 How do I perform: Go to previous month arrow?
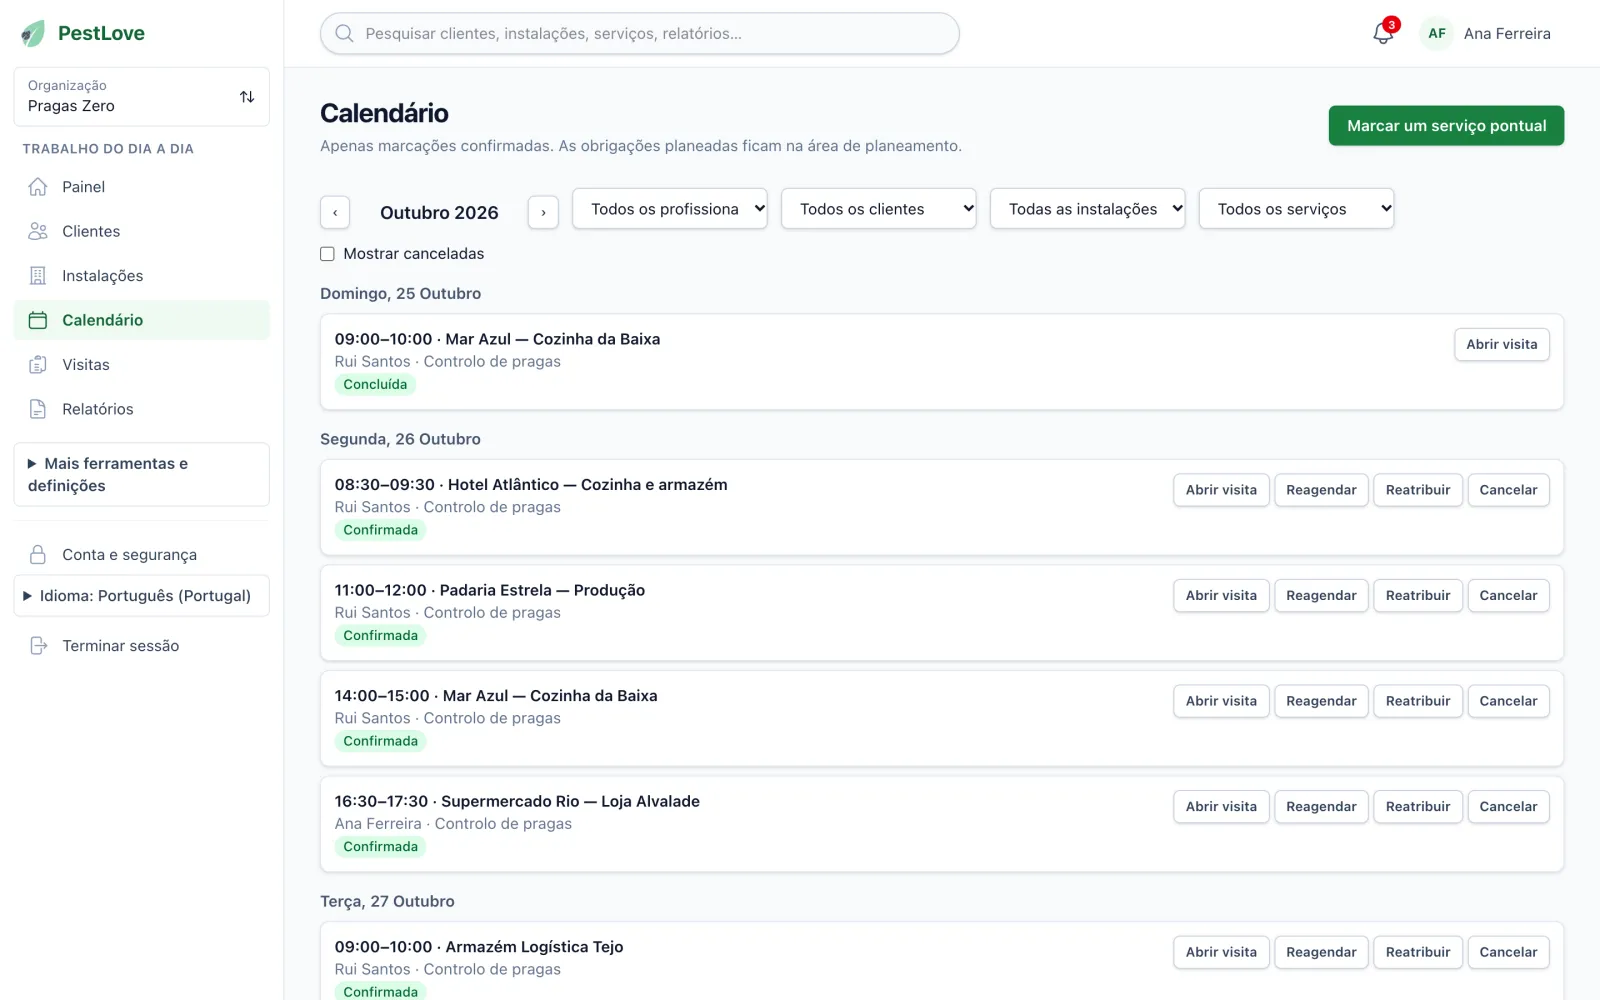pos(335,212)
